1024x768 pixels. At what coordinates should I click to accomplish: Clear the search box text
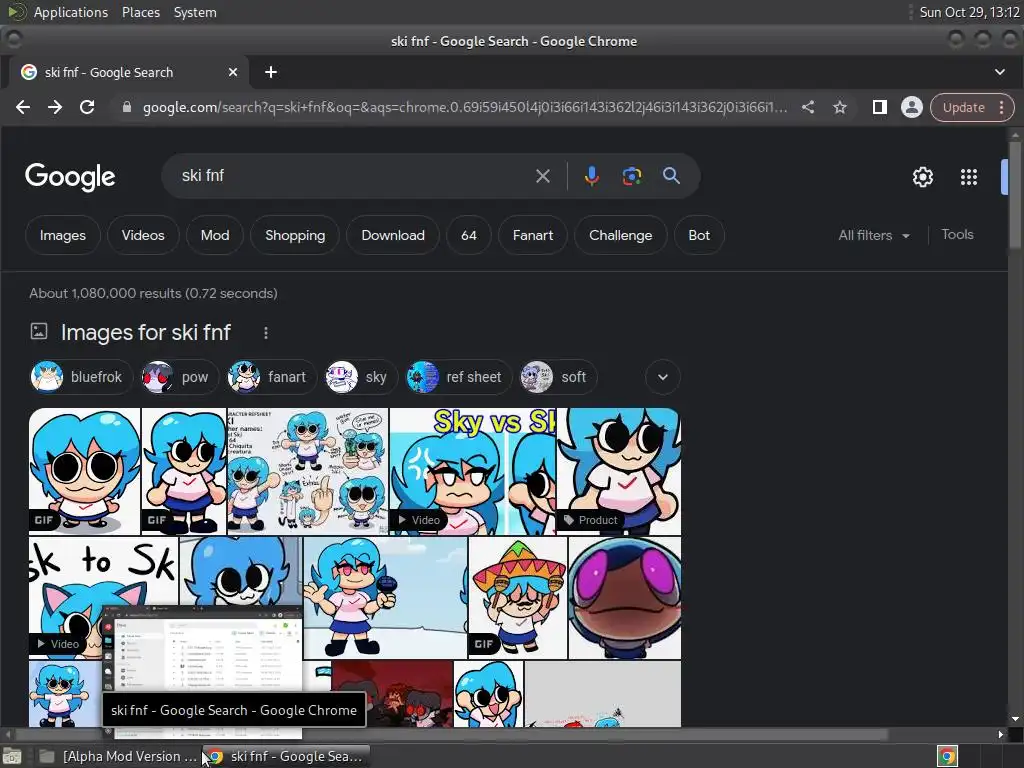click(543, 176)
